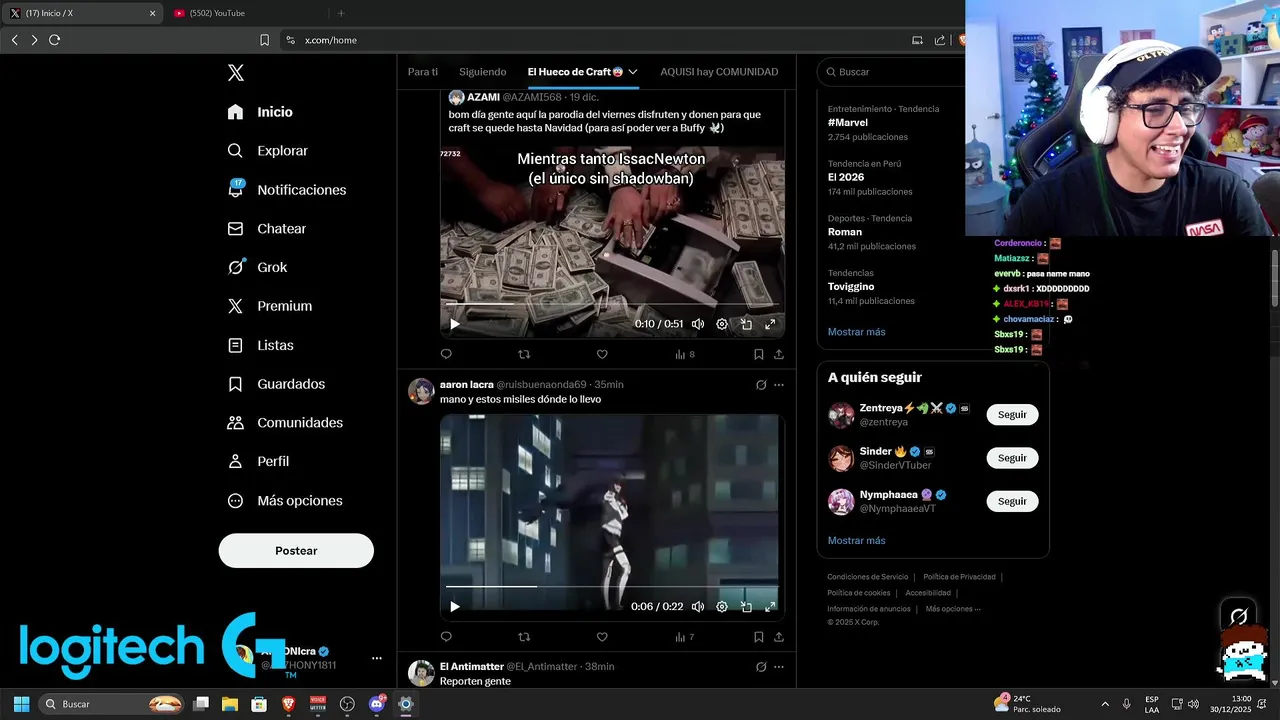Open settings on aaron lacra video
This screenshot has height=720, width=1280.
722,607
